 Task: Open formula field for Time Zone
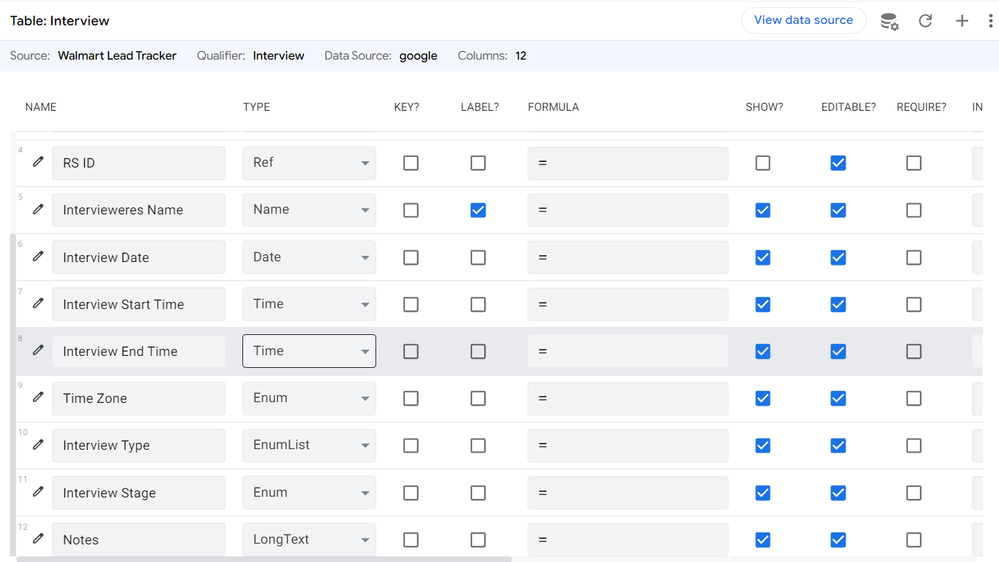(x=628, y=398)
